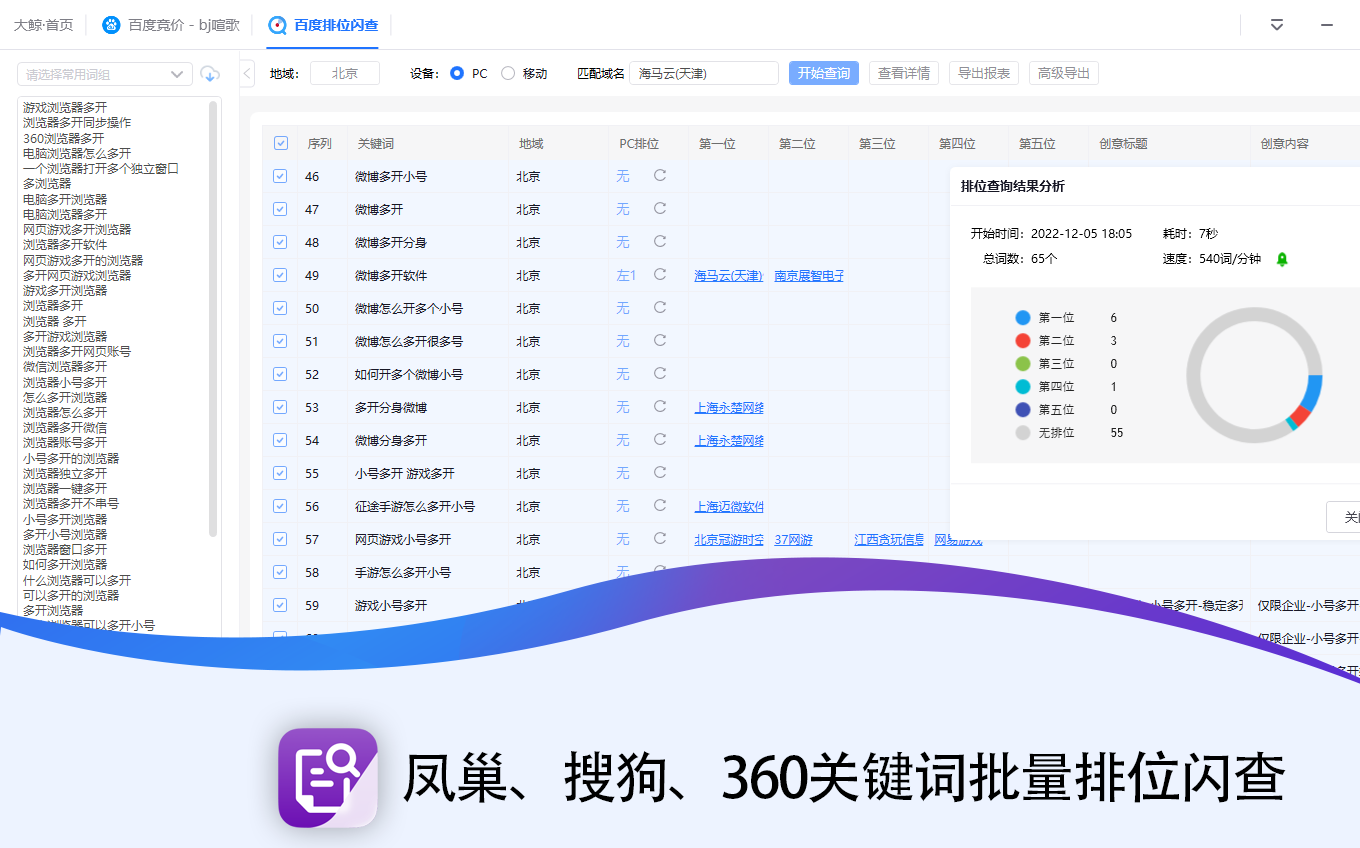The image size is (1360, 848).
Task: Uncheck the checkbox for row 52
Action: pyautogui.click(x=280, y=374)
